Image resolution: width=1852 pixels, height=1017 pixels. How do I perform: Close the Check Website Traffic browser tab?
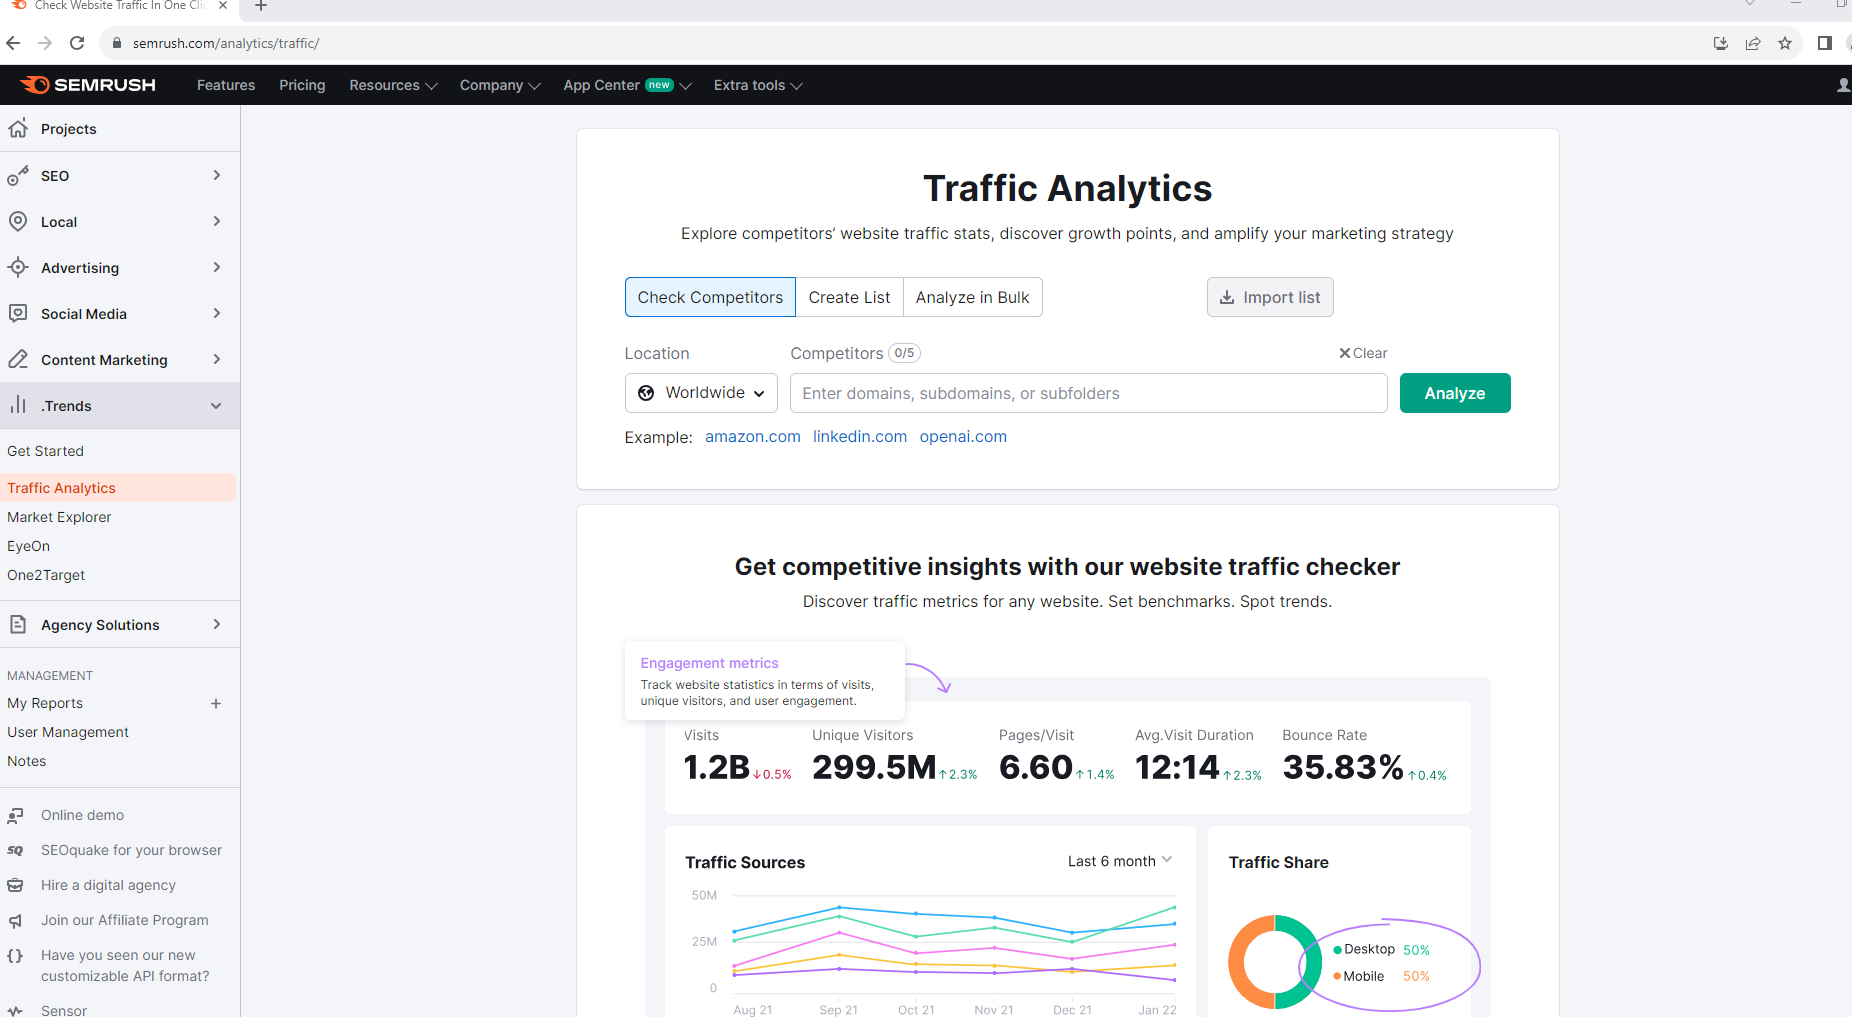pos(223,5)
